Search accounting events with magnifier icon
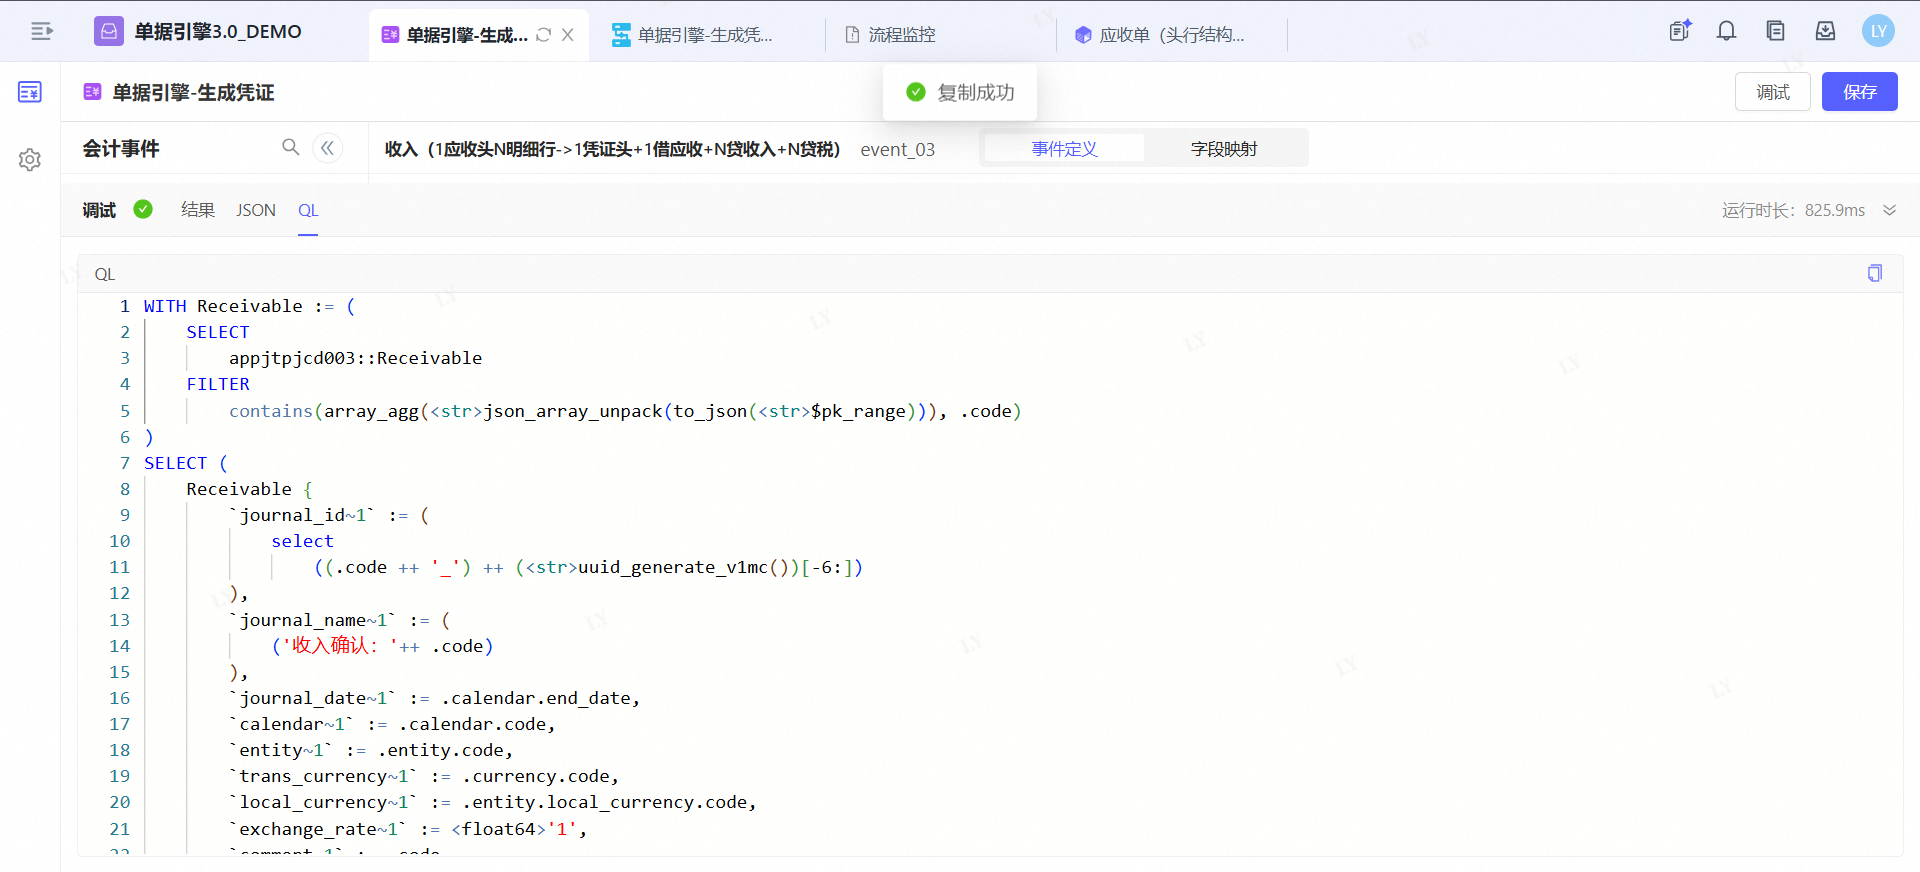The height and width of the screenshot is (872, 1920). 290,148
